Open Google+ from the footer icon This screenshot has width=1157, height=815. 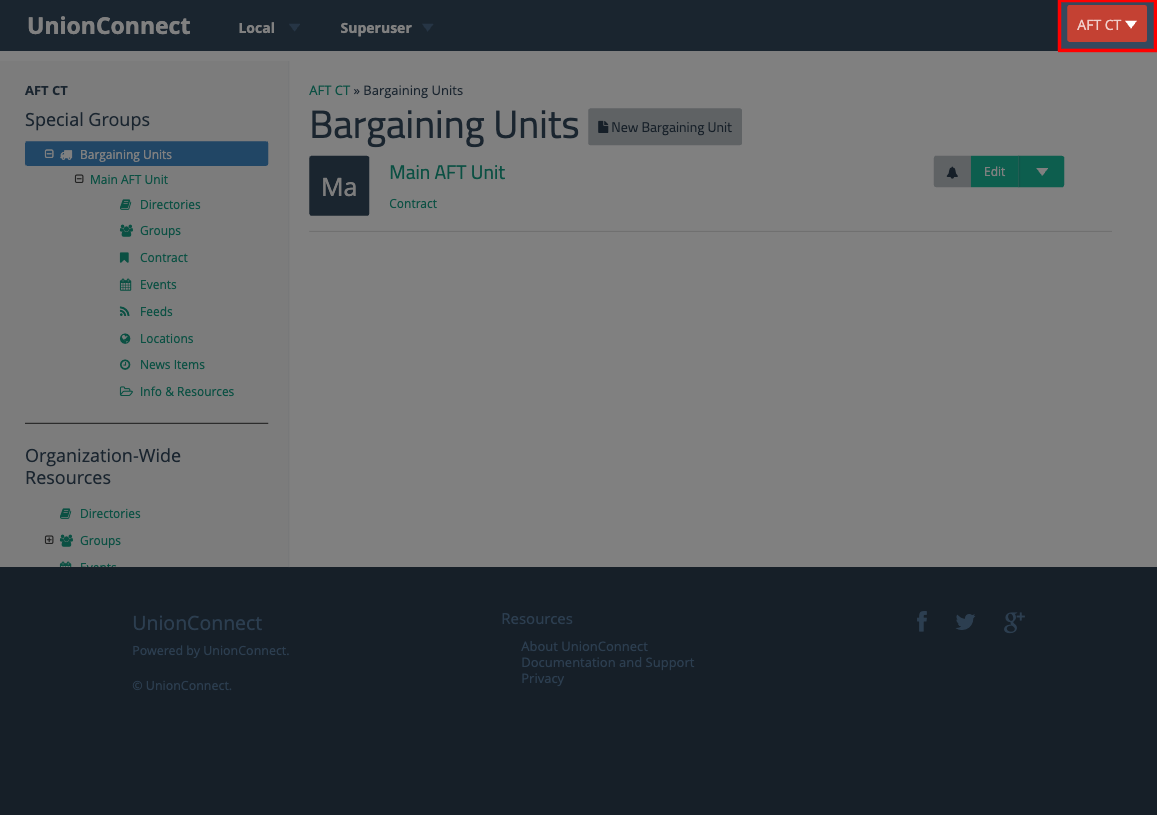tap(1013, 622)
